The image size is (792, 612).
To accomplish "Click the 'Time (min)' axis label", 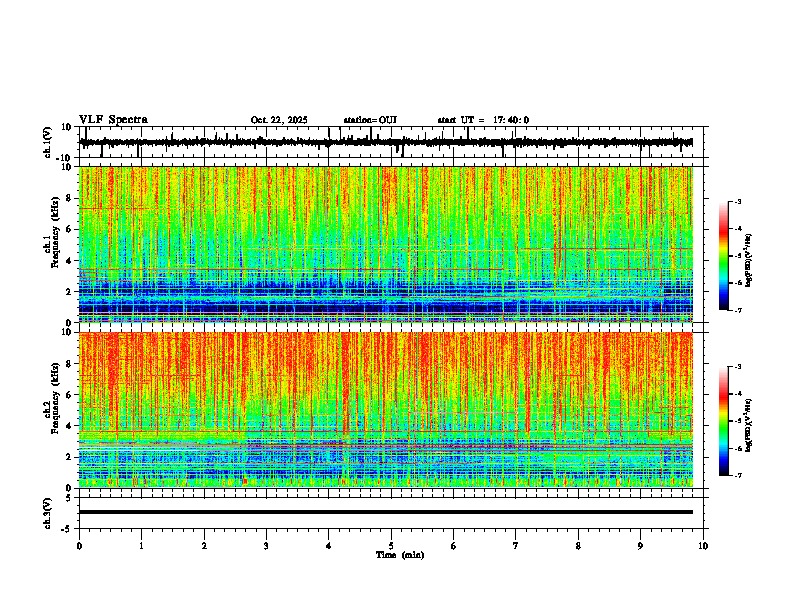I will click(400, 555).
